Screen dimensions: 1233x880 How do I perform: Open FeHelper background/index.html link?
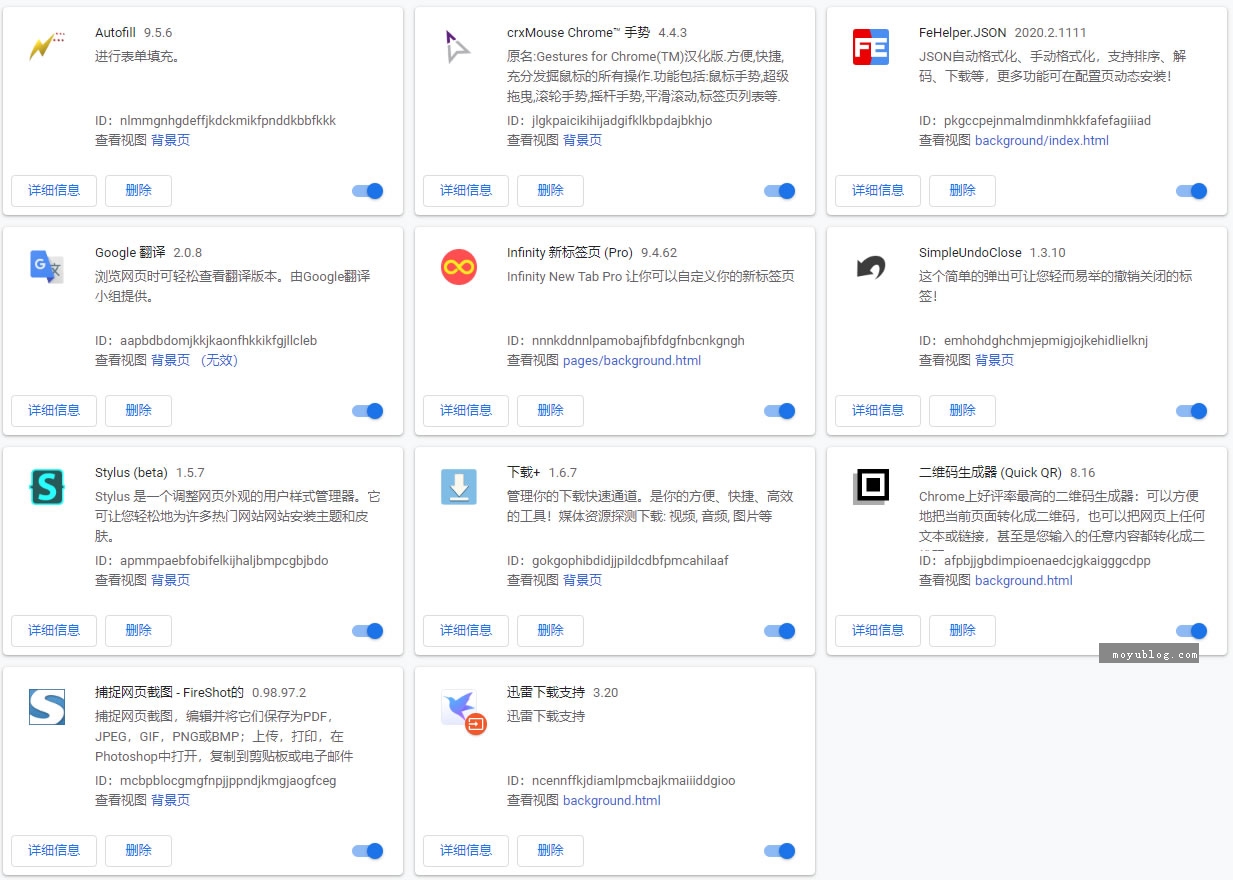(x=1042, y=140)
